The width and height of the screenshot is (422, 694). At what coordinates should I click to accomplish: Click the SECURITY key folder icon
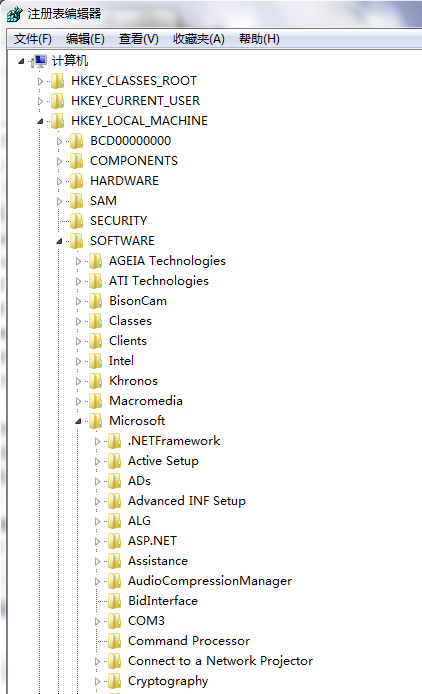(x=76, y=220)
